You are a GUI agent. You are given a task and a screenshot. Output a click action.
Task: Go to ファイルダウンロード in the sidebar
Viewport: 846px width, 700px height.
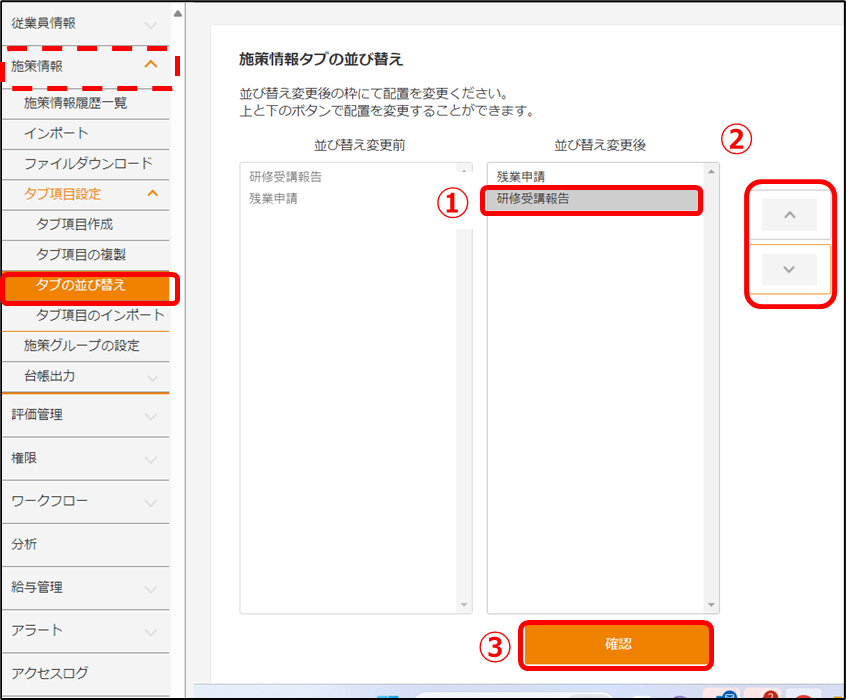tap(89, 163)
